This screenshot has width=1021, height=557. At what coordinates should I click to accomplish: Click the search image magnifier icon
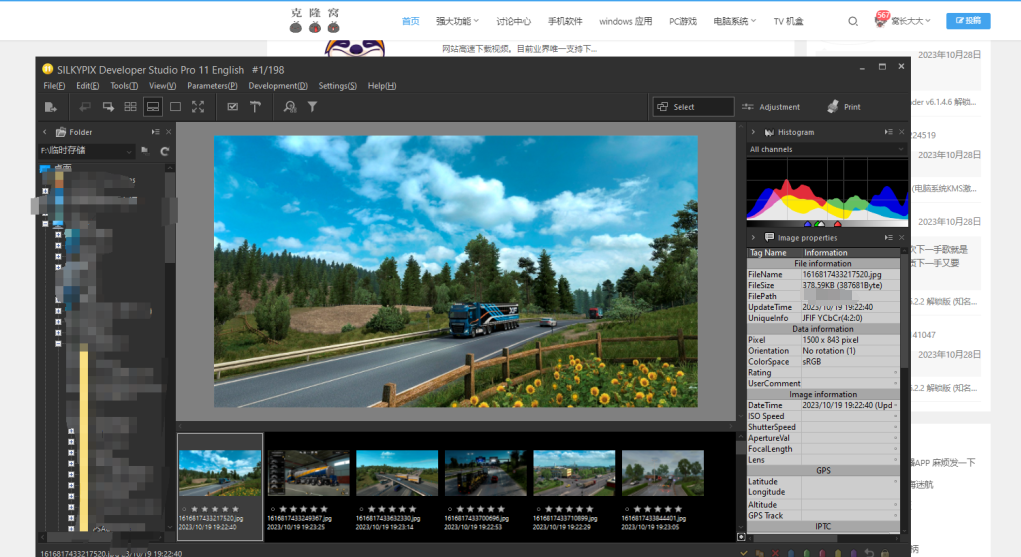click(x=290, y=107)
